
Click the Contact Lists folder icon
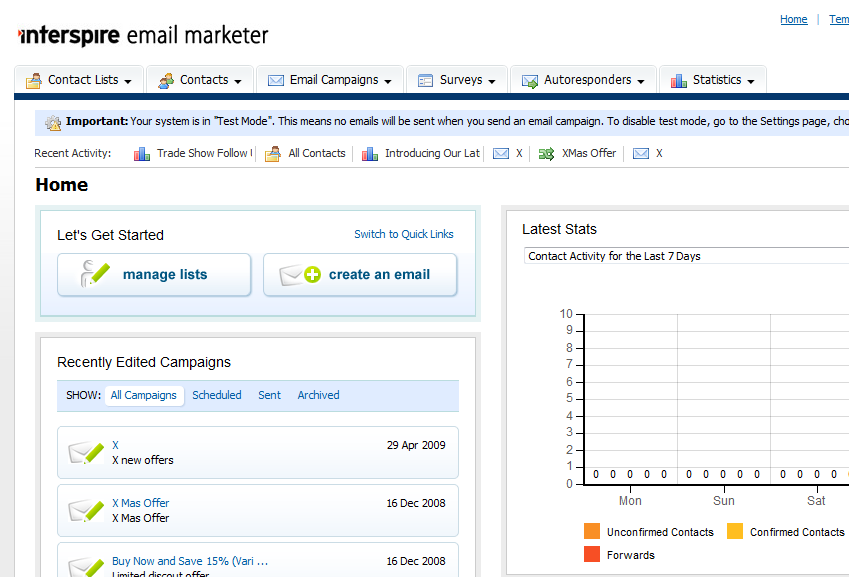pos(34,81)
